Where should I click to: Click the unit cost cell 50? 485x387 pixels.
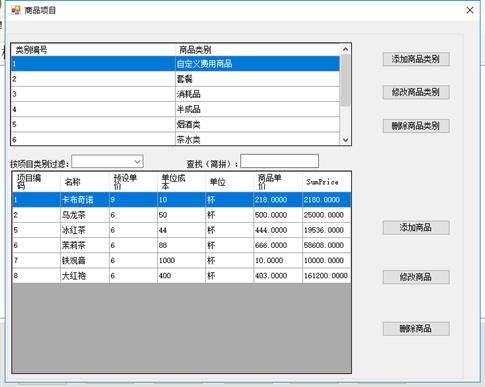pos(181,215)
